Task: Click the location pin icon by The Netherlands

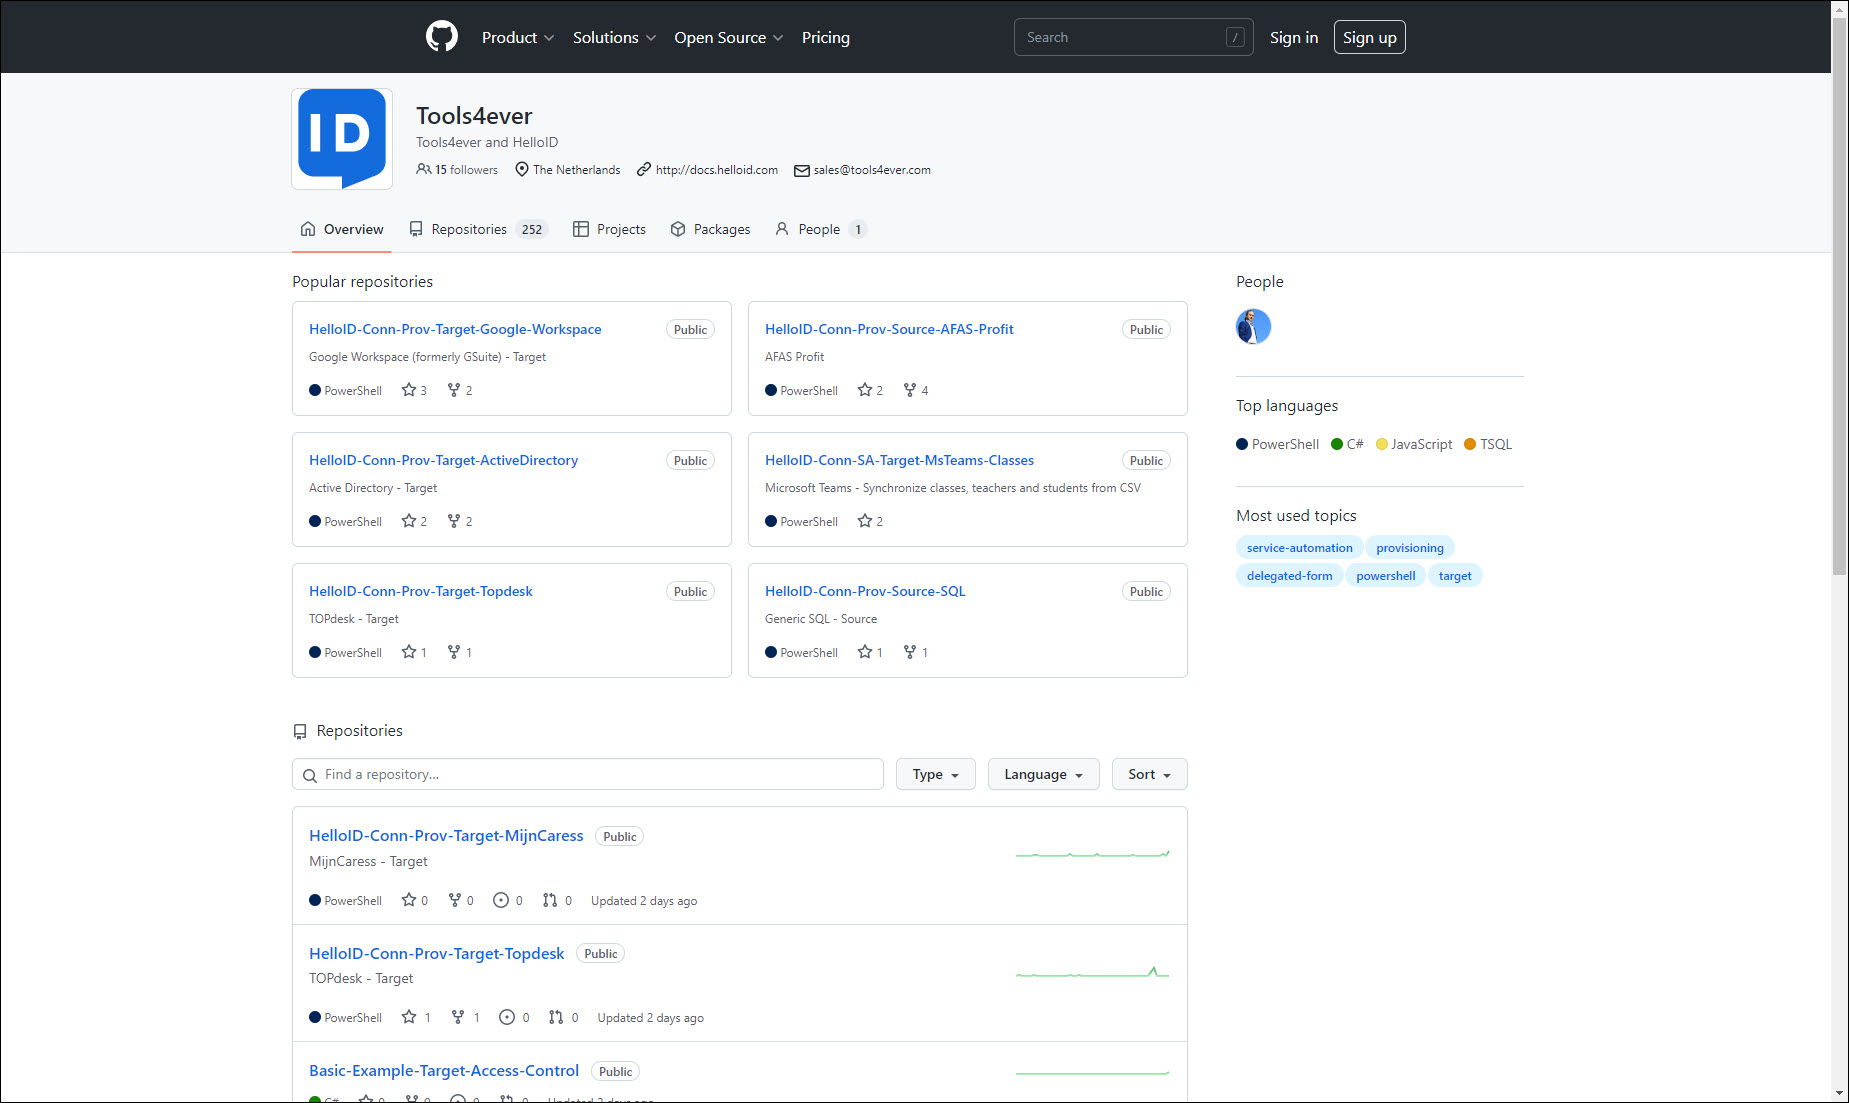Action: coord(522,170)
